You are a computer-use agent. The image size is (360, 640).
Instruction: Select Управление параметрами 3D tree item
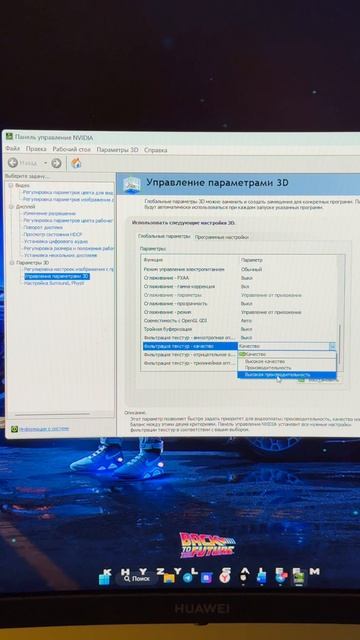(x=56, y=276)
